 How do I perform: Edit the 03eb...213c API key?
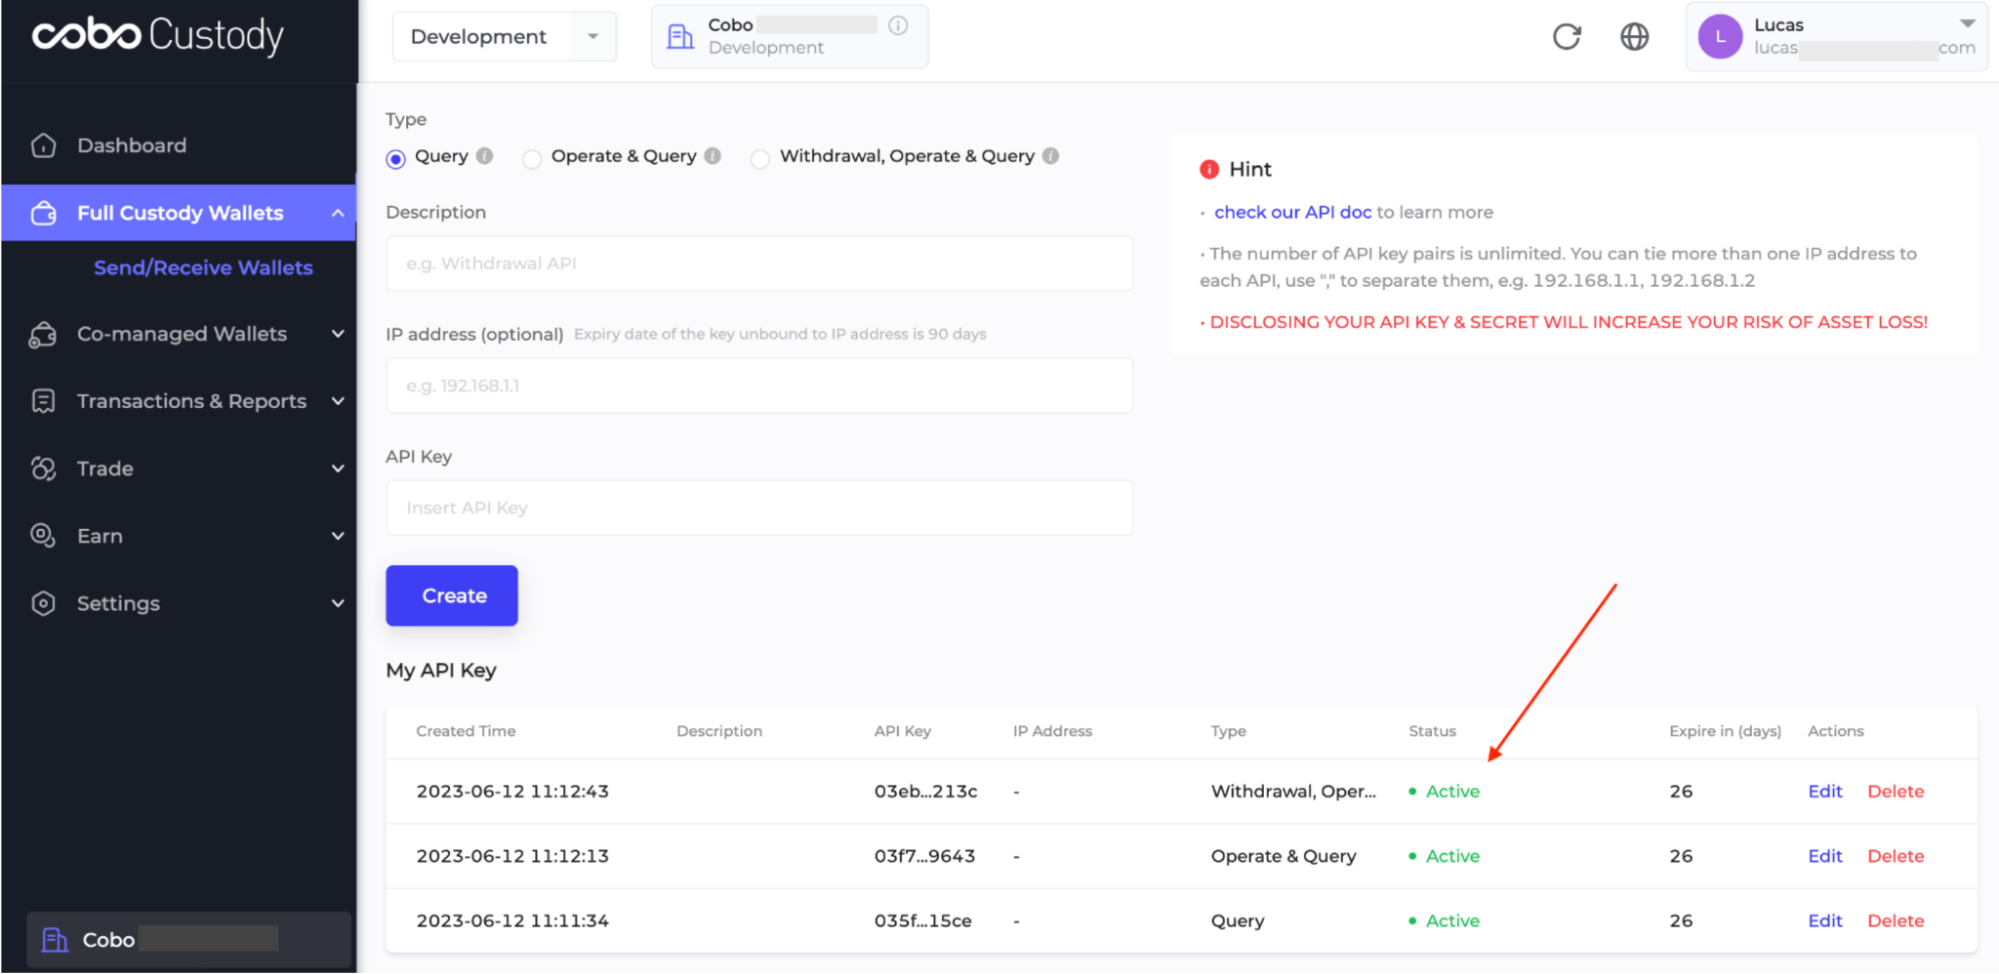point(1824,791)
